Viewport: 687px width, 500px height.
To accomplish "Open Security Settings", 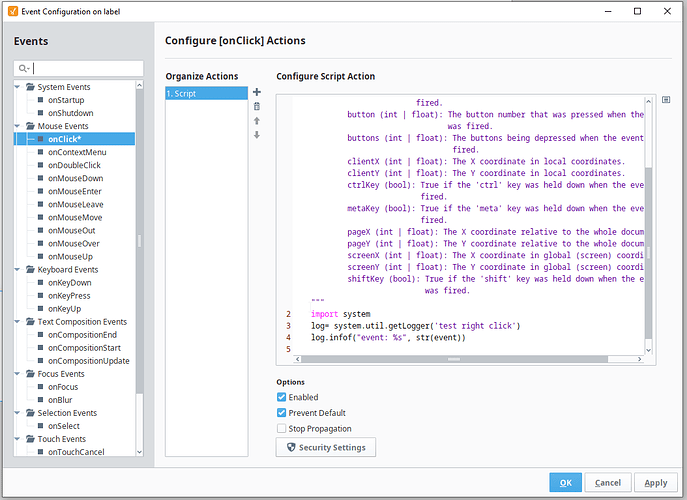I will [326, 447].
